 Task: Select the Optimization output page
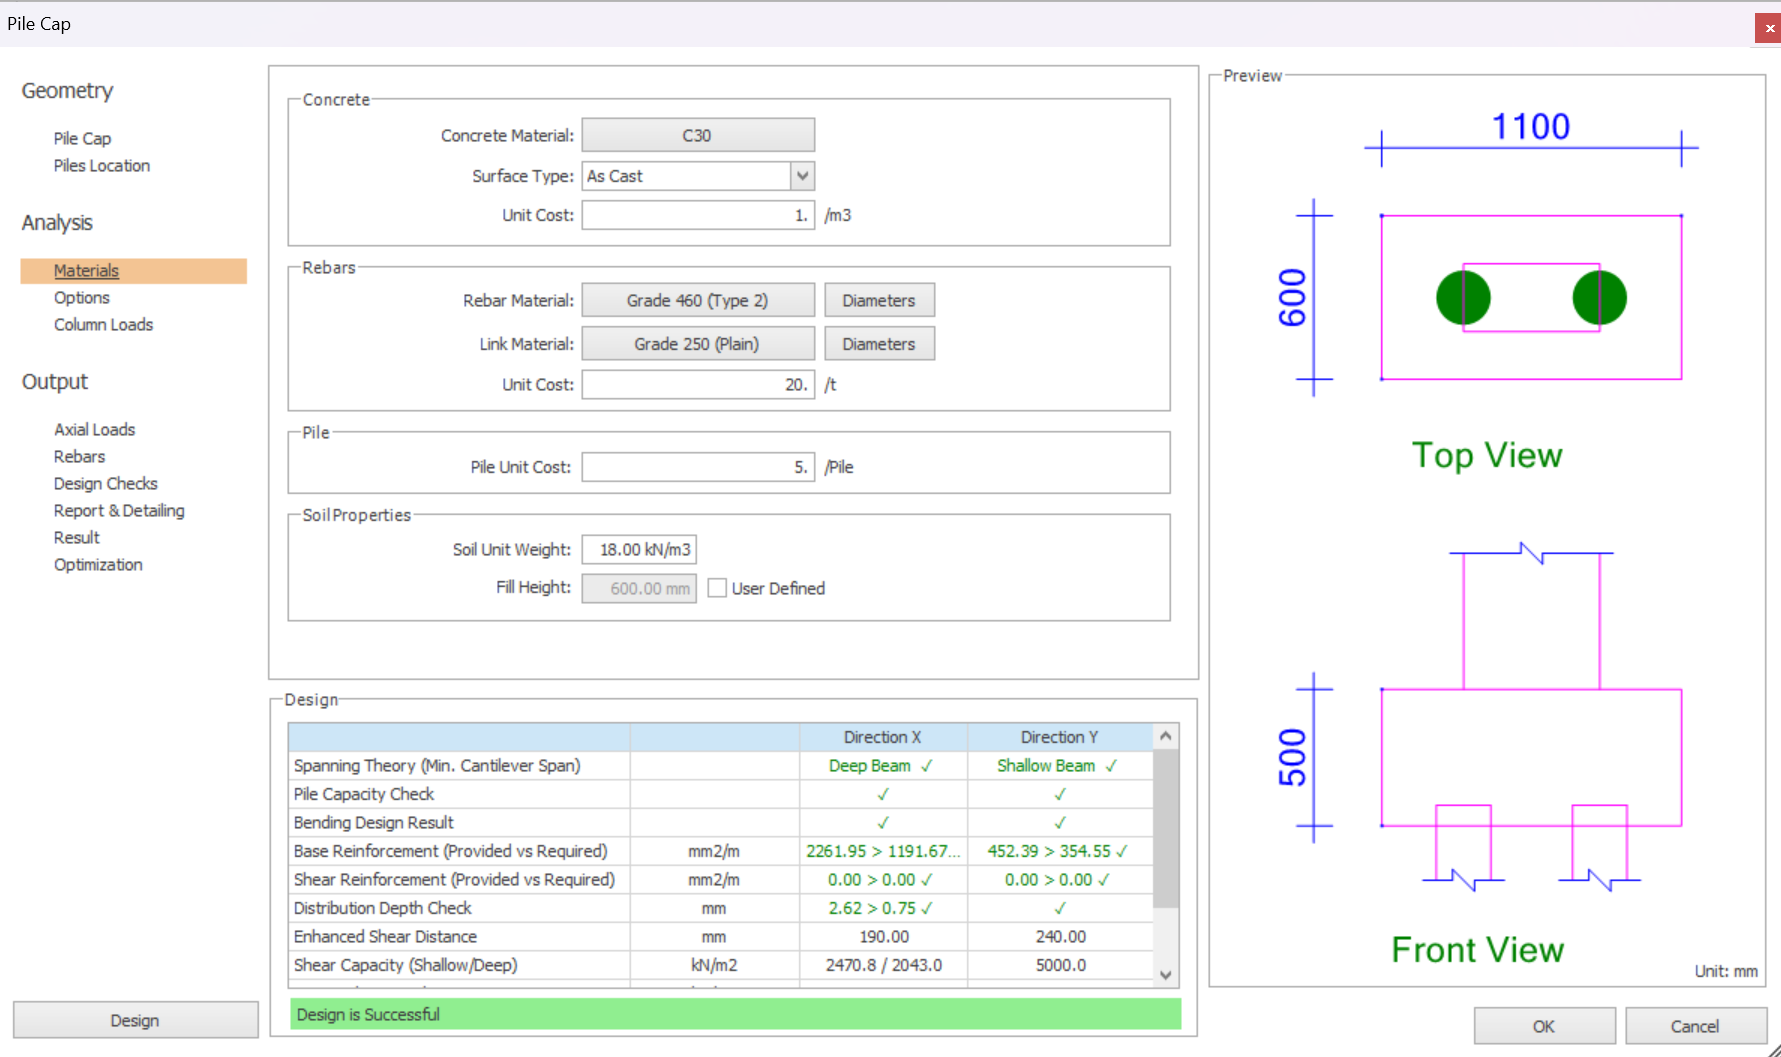pos(98,565)
